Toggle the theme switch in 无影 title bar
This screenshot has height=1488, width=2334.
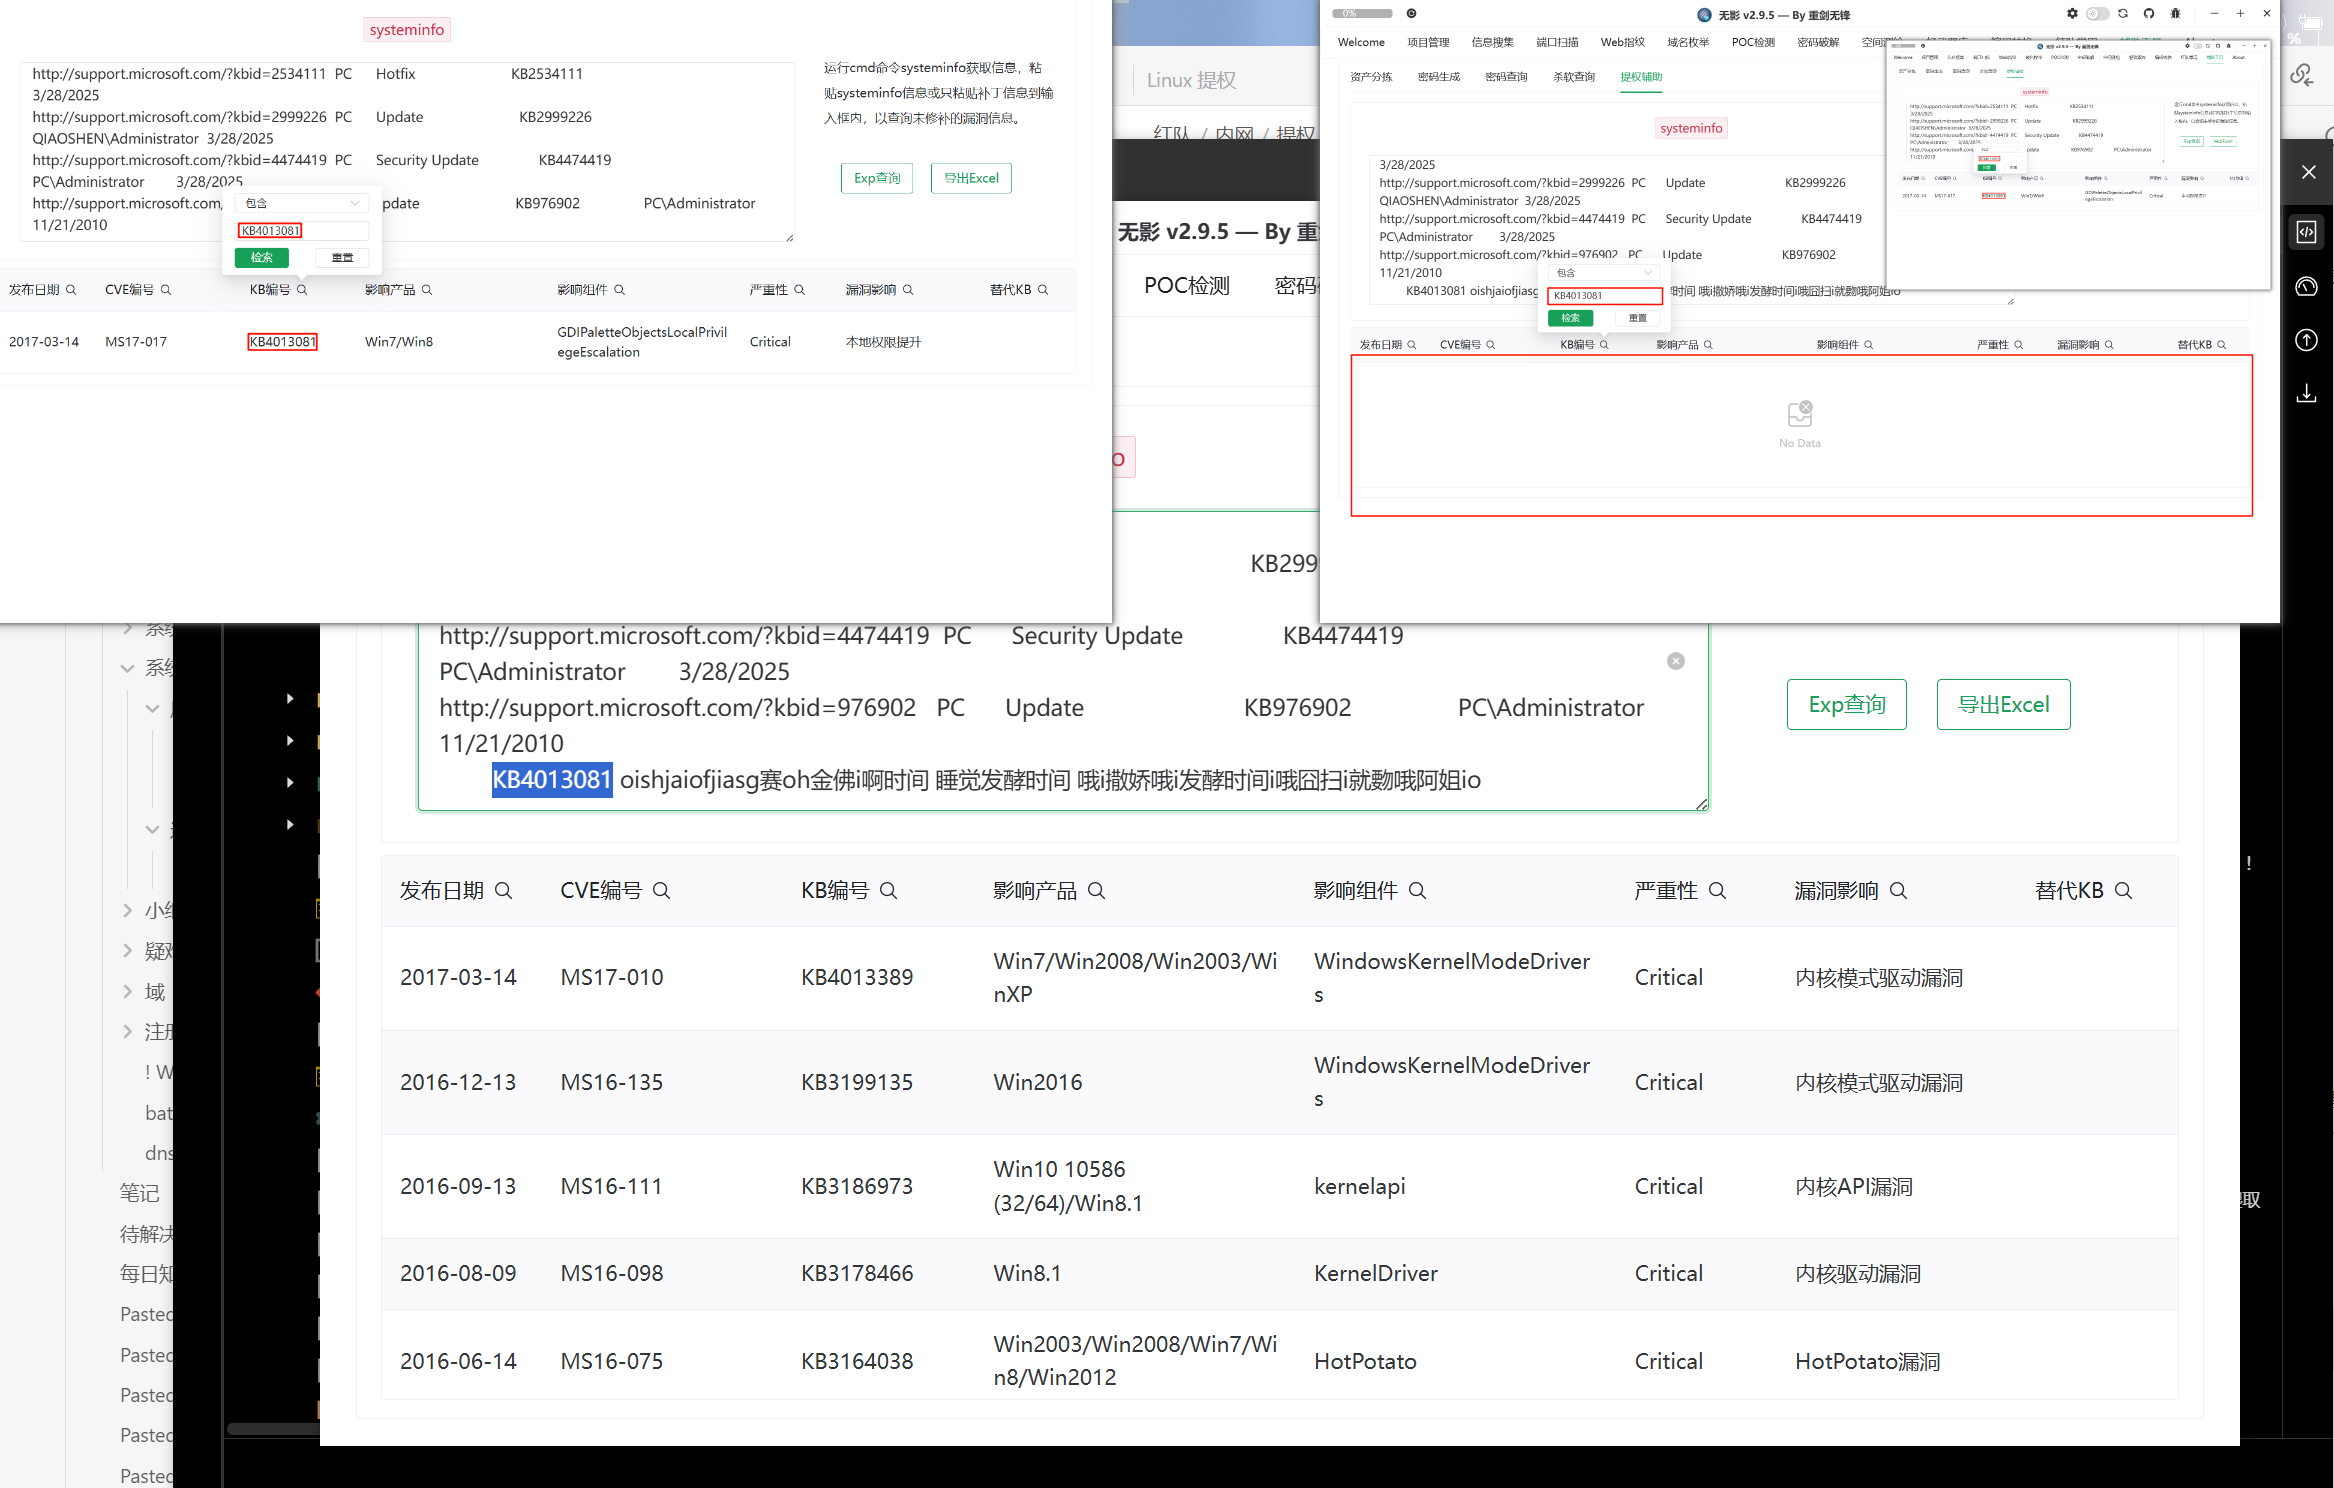pos(2097,14)
